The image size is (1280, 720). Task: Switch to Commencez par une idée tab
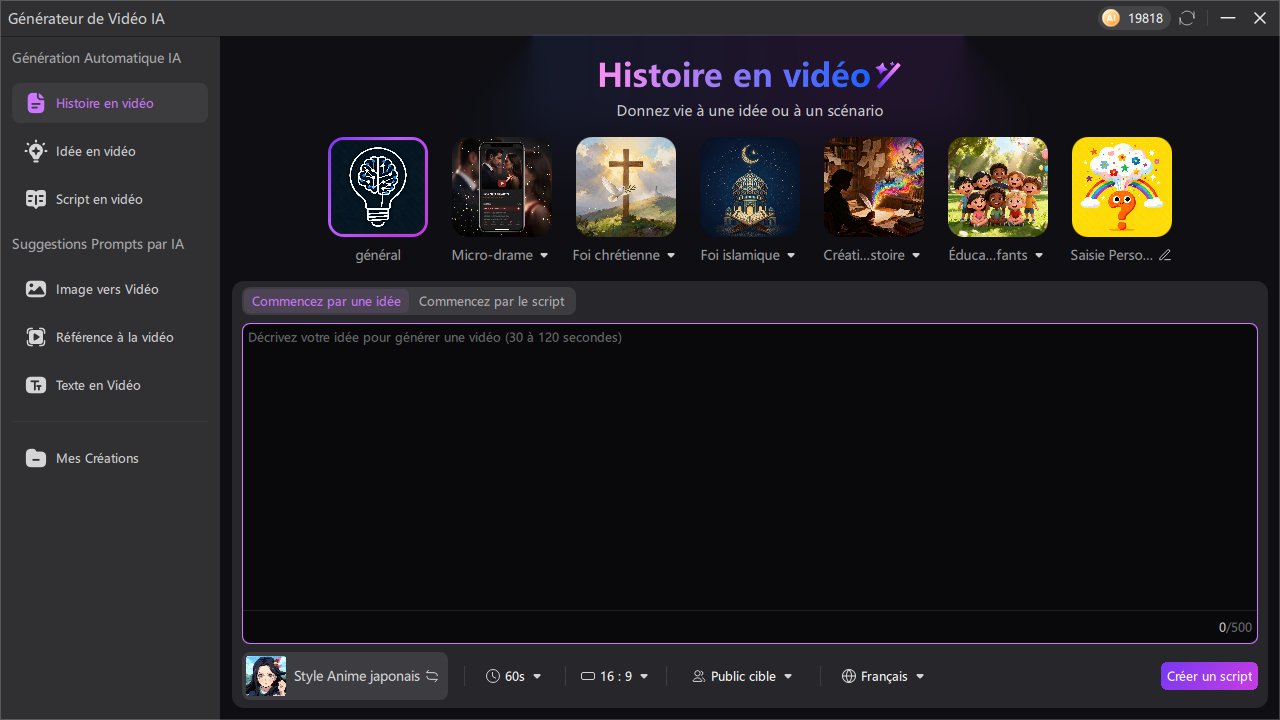pyautogui.click(x=326, y=301)
